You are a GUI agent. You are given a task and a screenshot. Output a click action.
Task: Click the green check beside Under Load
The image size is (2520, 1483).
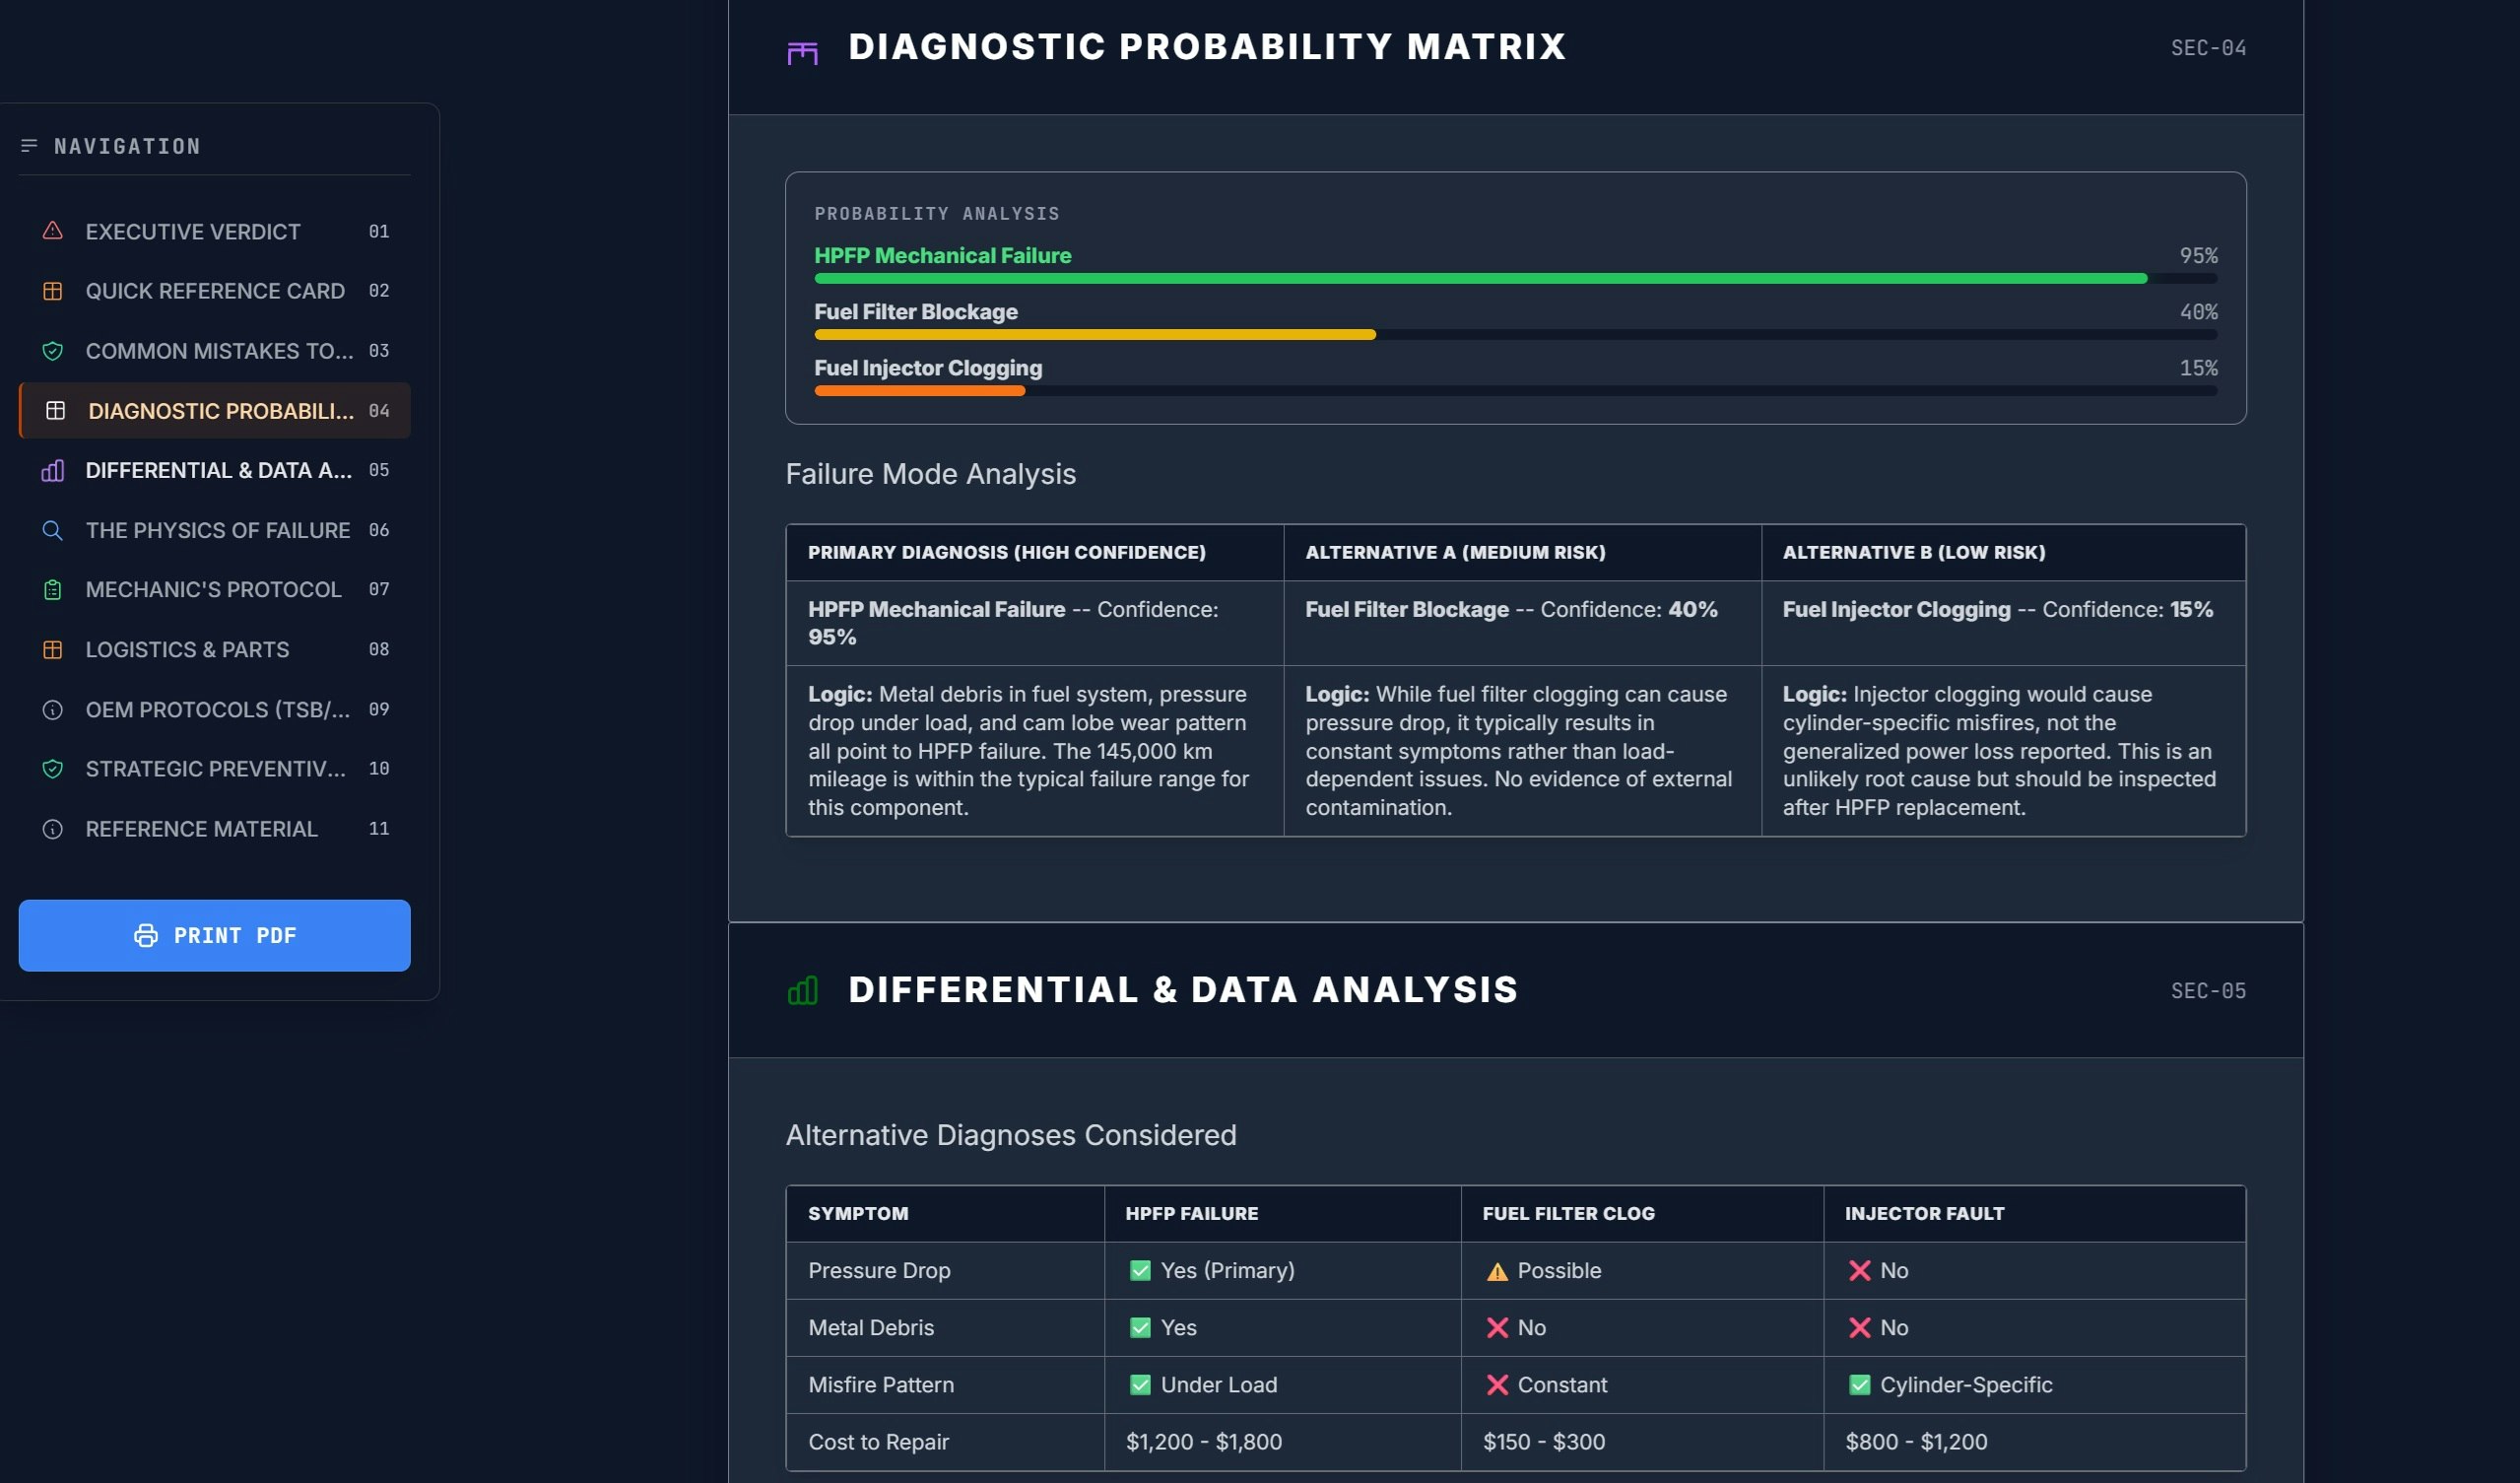[x=1140, y=1385]
